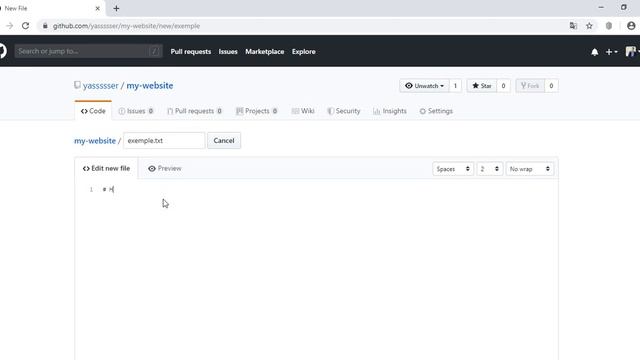The height and width of the screenshot is (360, 640).
Task: Click the fork count 0
Action: 551,86
